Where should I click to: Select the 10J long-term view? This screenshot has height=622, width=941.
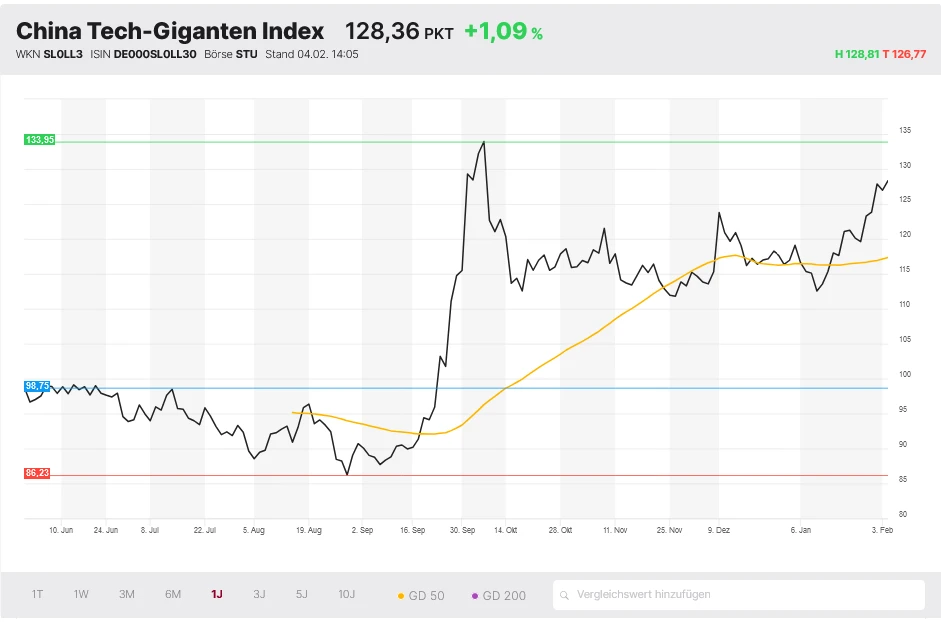[347, 594]
